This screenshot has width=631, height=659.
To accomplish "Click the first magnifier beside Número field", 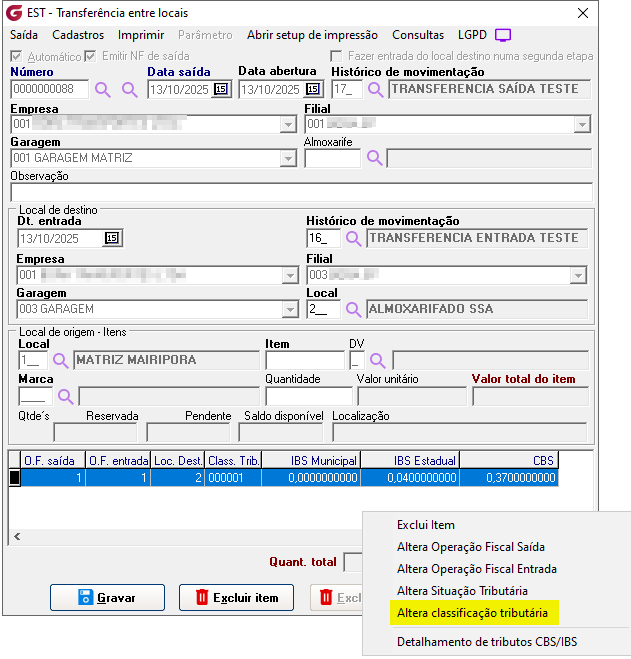I will coord(103,90).
